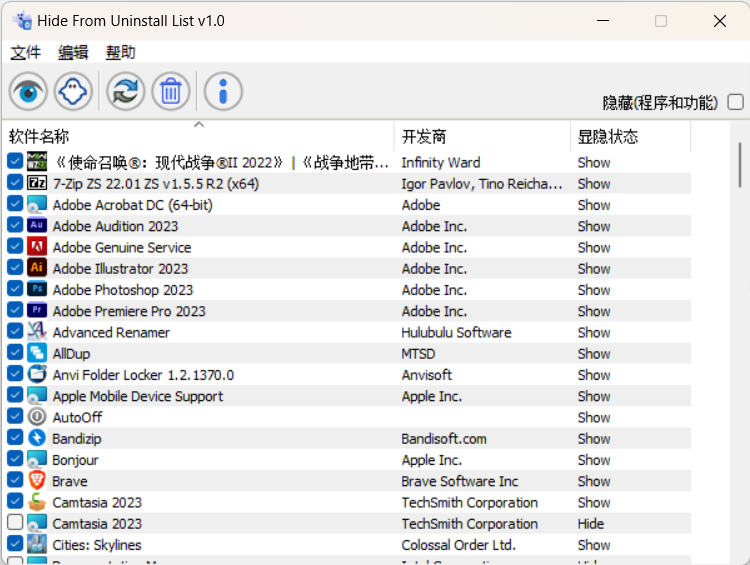The image size is (750, 565).
Task: Click the Hide status of Camtasia 2023
Action: (591, 524)
